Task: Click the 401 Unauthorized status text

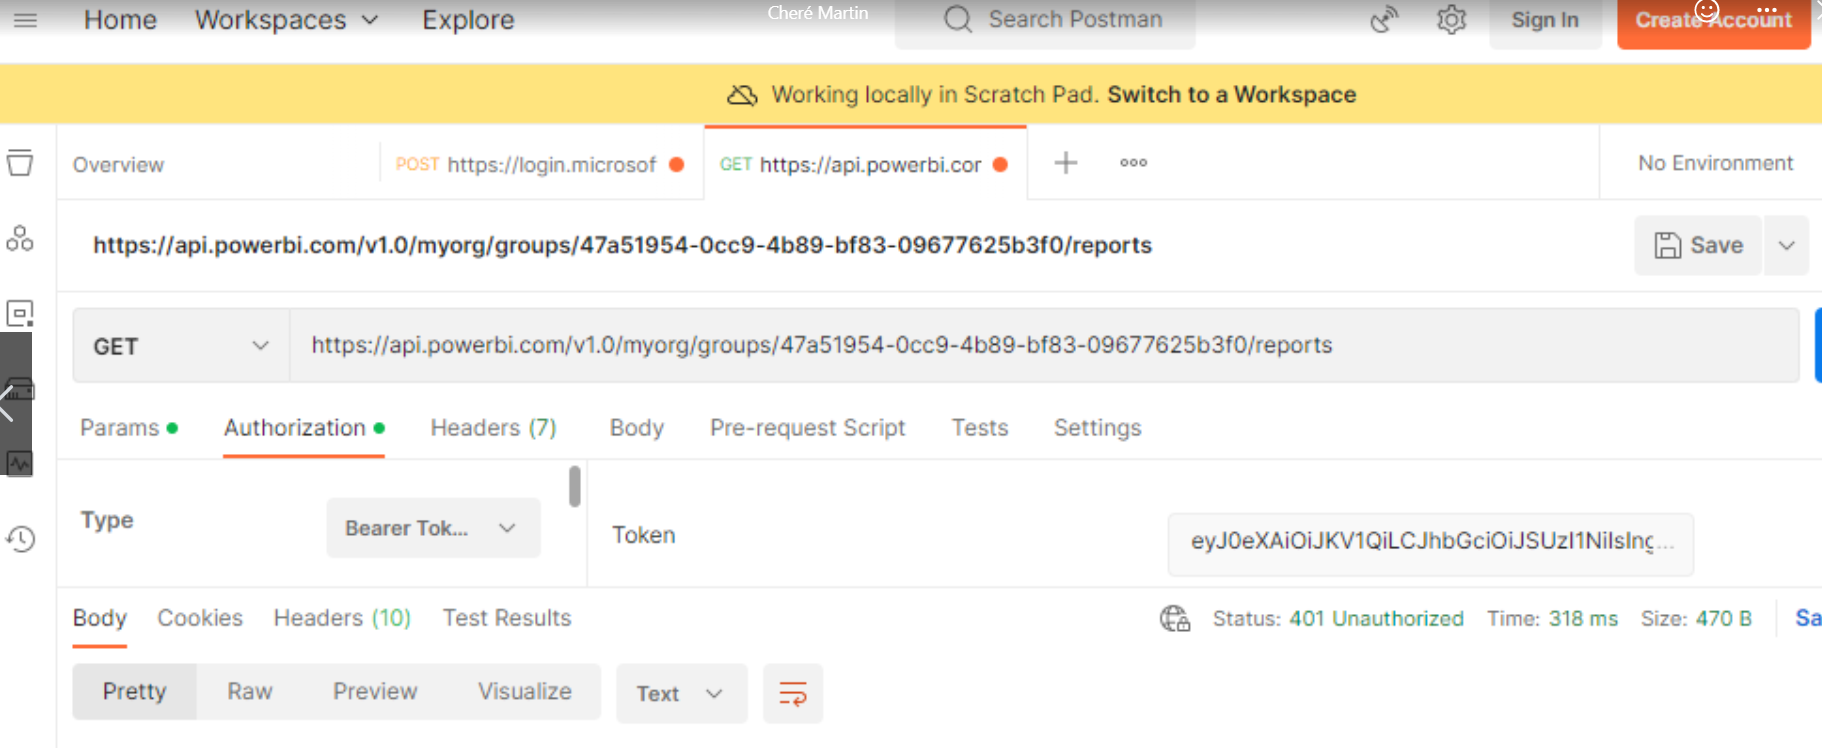Action: [x=1376, y=619]
